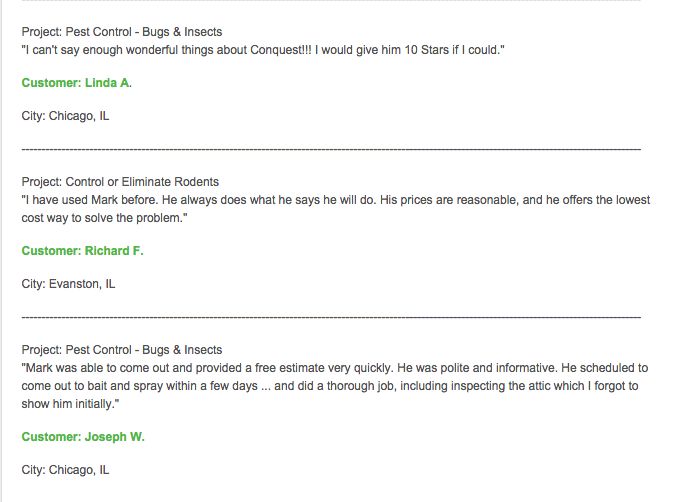Click the Pest Control project line above Joseph's review

[x=122, y=350]
